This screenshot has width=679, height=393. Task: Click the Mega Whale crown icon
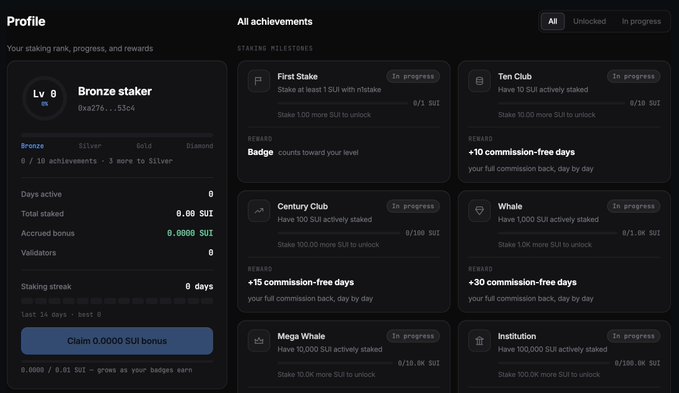[259, 341]
